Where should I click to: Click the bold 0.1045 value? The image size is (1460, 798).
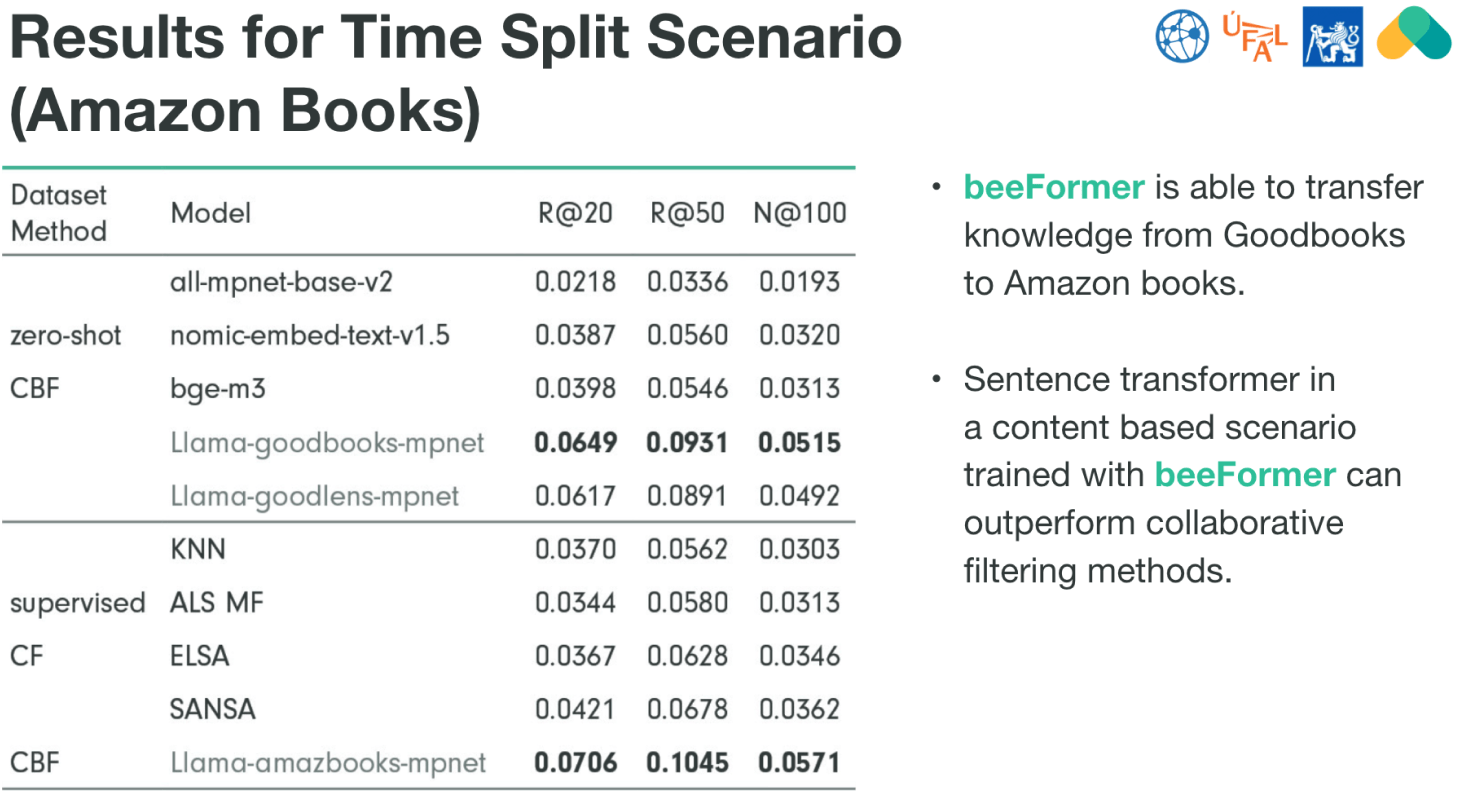pyautogui.click(x=686, y=763)
